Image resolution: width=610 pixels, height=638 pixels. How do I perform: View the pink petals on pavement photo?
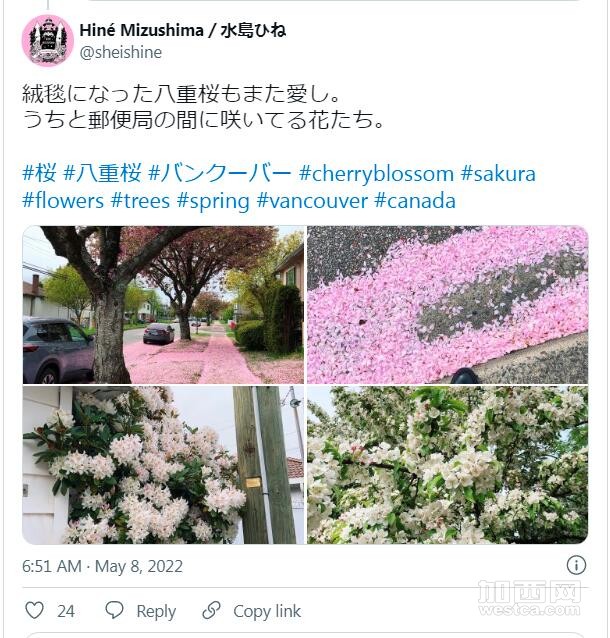(x=447, y=305)
